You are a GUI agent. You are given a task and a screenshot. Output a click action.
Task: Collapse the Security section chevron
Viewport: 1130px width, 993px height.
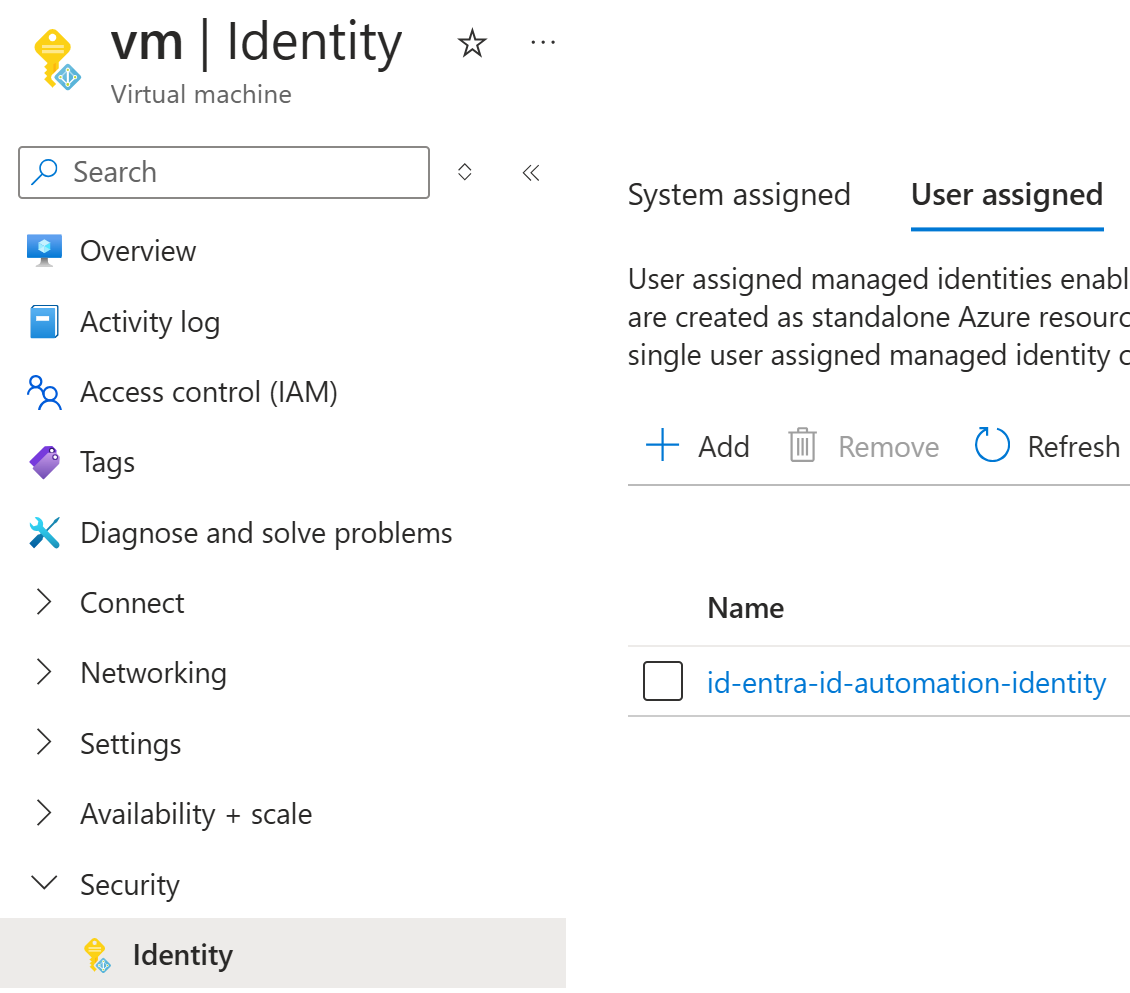(45, 883)
